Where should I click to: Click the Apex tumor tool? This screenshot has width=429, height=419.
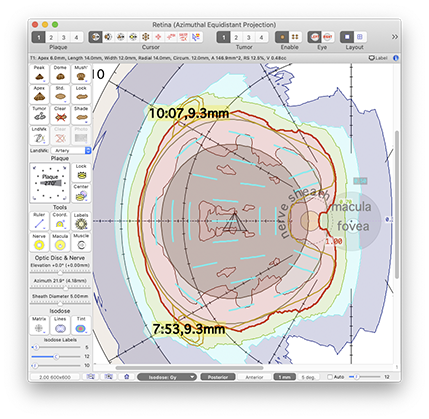click(x=39, y=95)
